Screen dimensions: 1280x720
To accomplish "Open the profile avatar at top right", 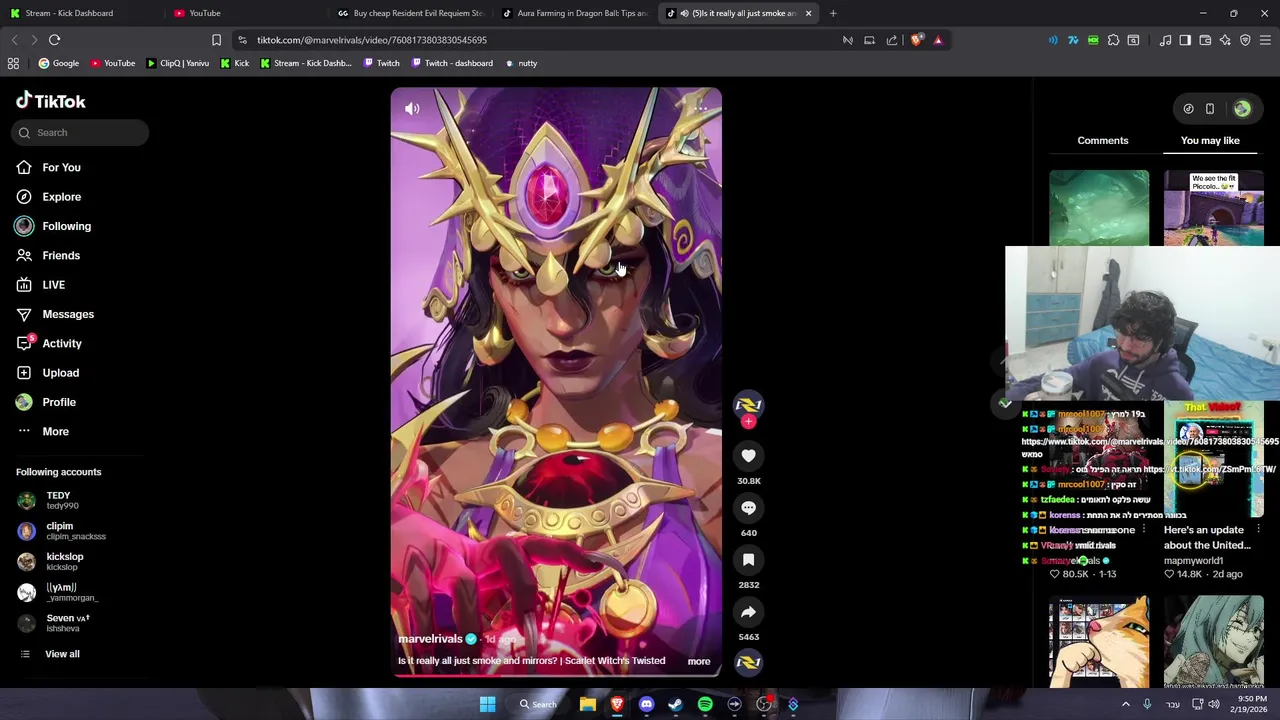I will pyautogui.click(x=1242, y=109).
